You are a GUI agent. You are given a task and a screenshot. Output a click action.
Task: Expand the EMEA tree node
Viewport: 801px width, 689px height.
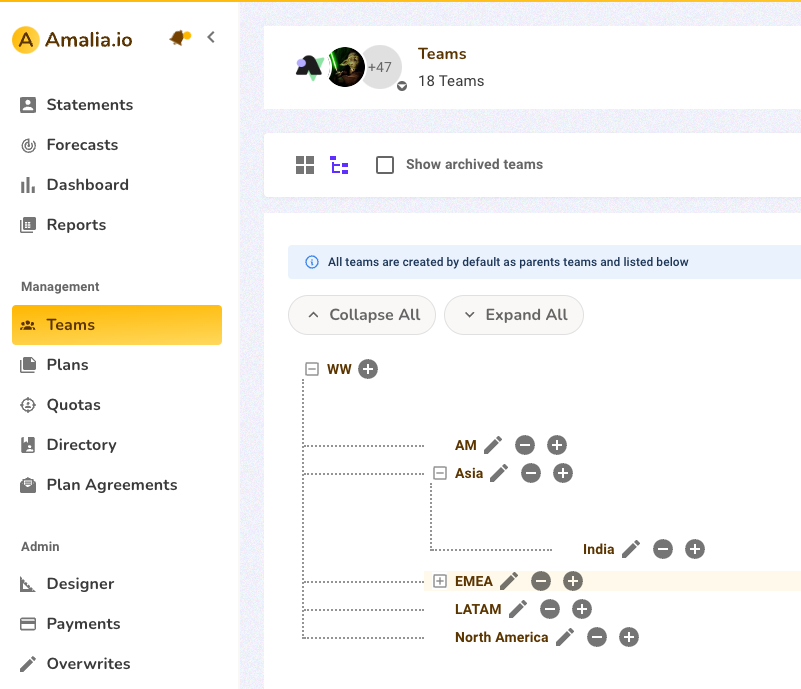[x=440, y=581]
